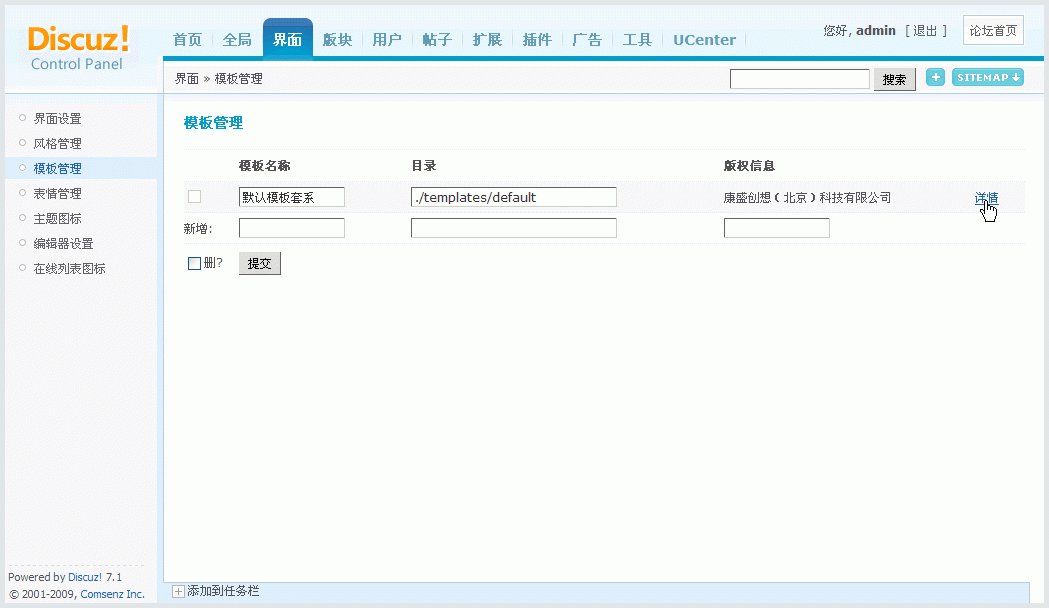The image size is (1049, 608).
Task: Open 在线列表图标 in sidebar
Action: coord(70,269)
